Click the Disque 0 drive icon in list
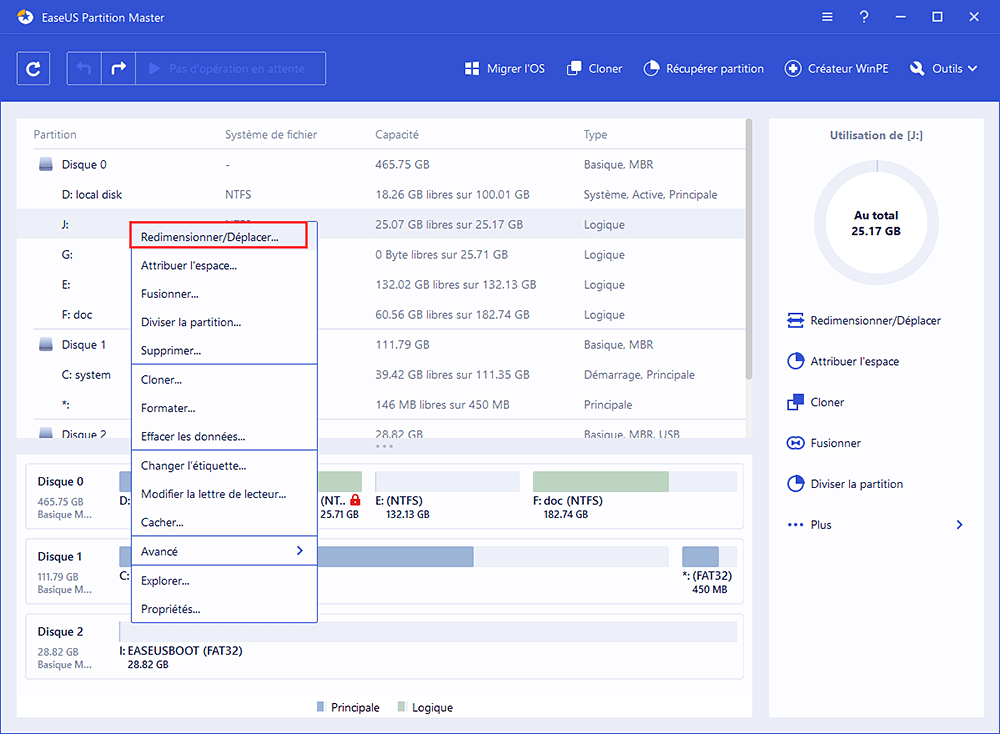The width and height of the screenshot is (1000, 734). click(x=46, y=165)
